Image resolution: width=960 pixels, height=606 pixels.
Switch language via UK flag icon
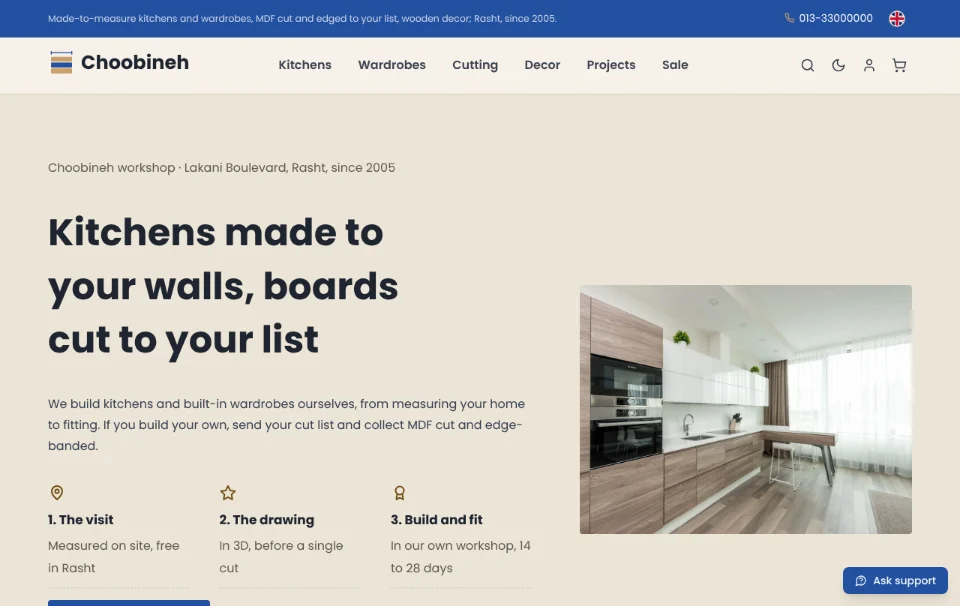[897, 19]
